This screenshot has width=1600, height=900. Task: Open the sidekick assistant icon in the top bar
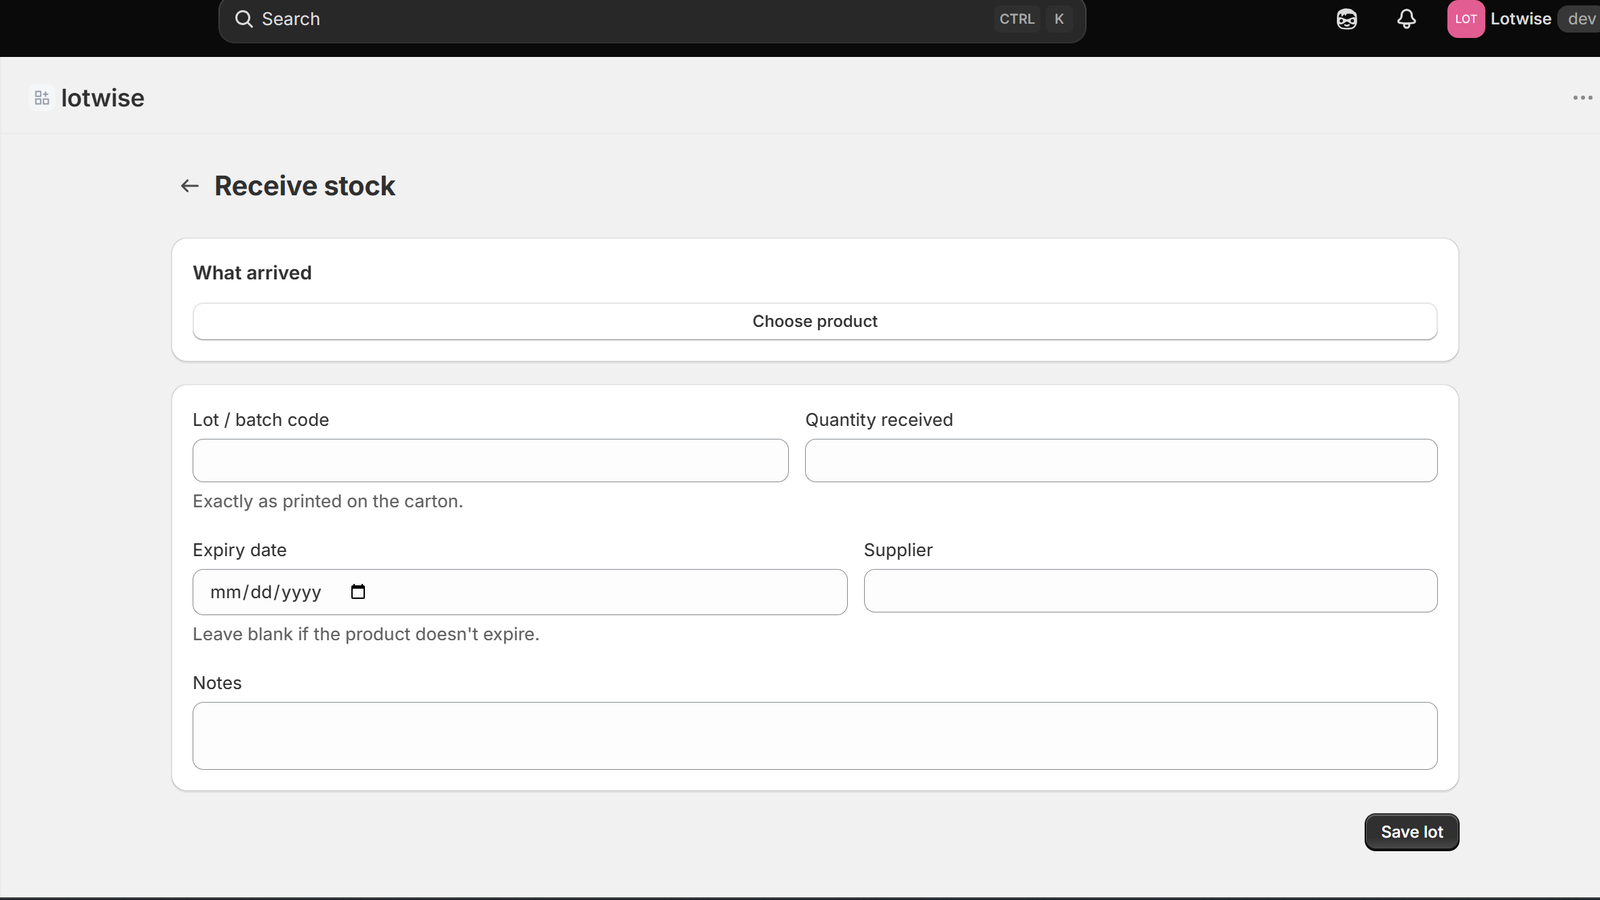pos(1347,19)
